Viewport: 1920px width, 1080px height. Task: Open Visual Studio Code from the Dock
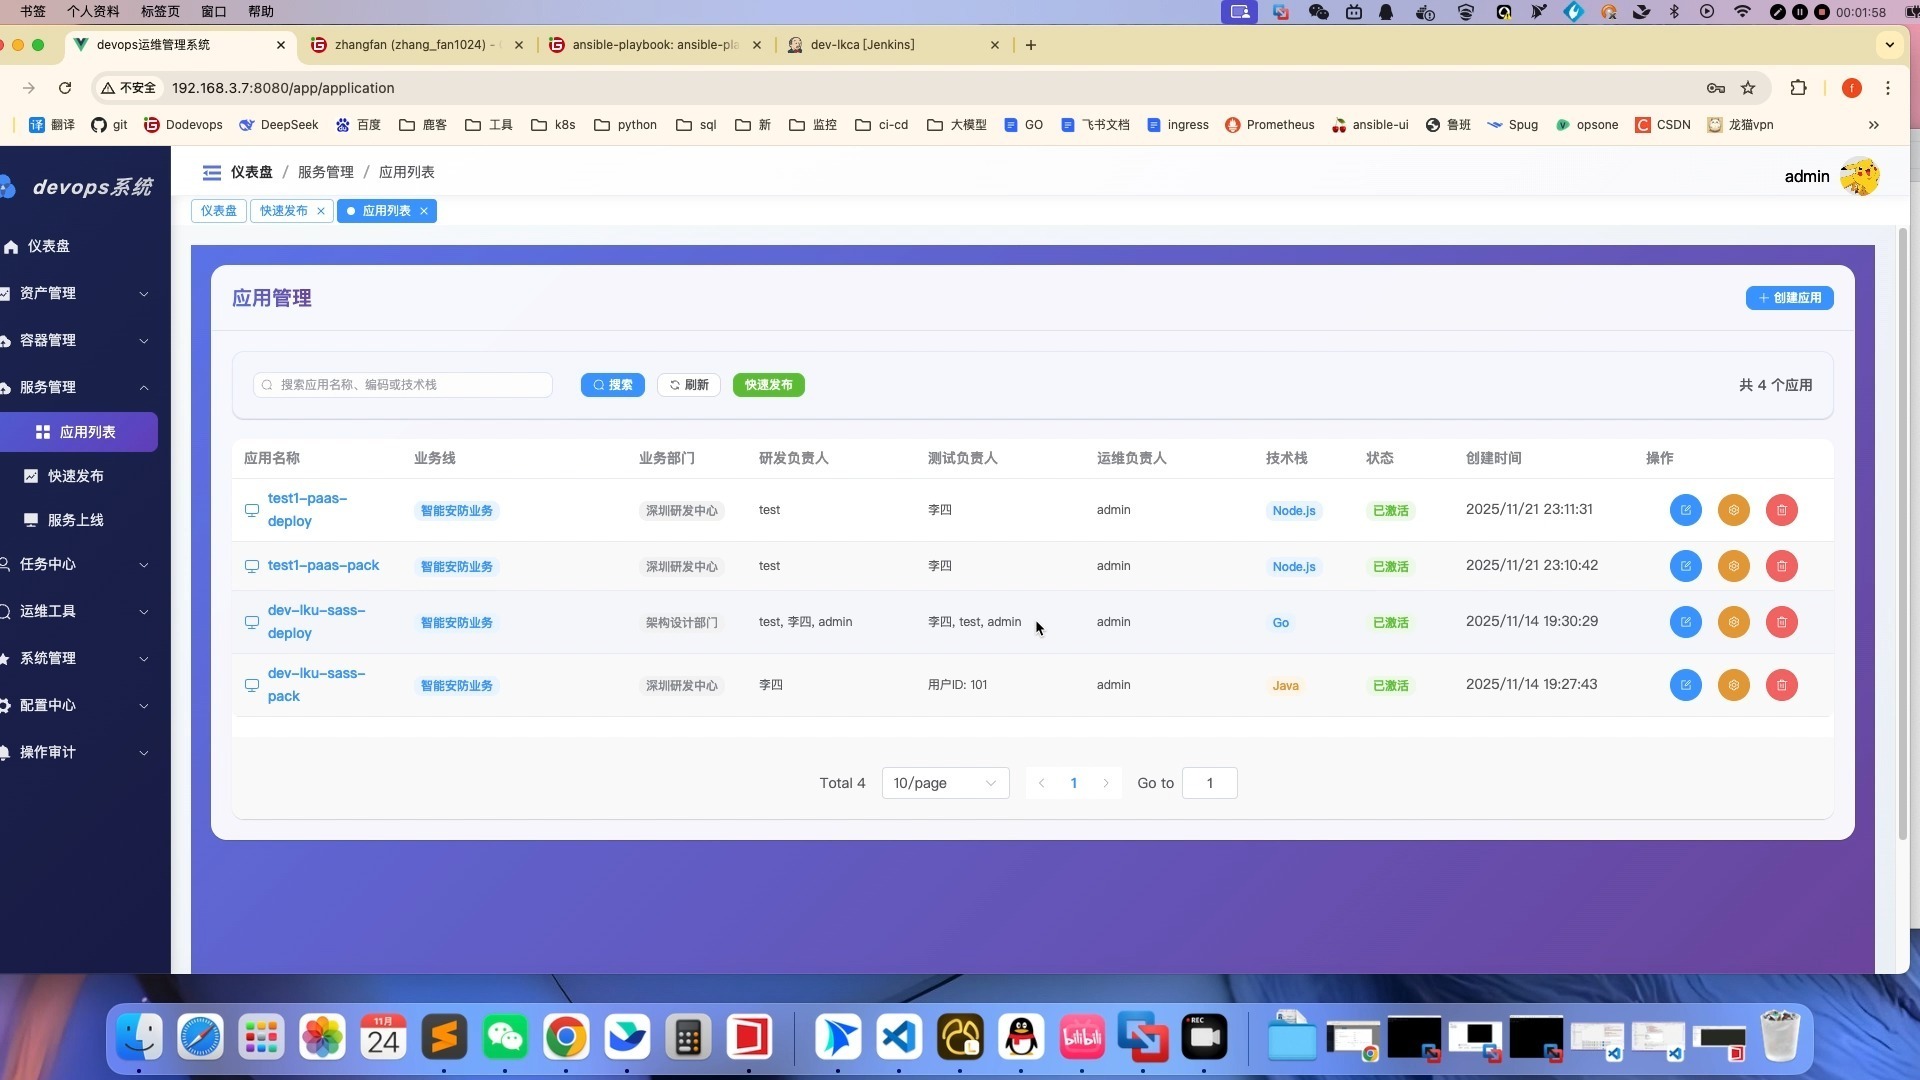click(x=899, y=1037)
